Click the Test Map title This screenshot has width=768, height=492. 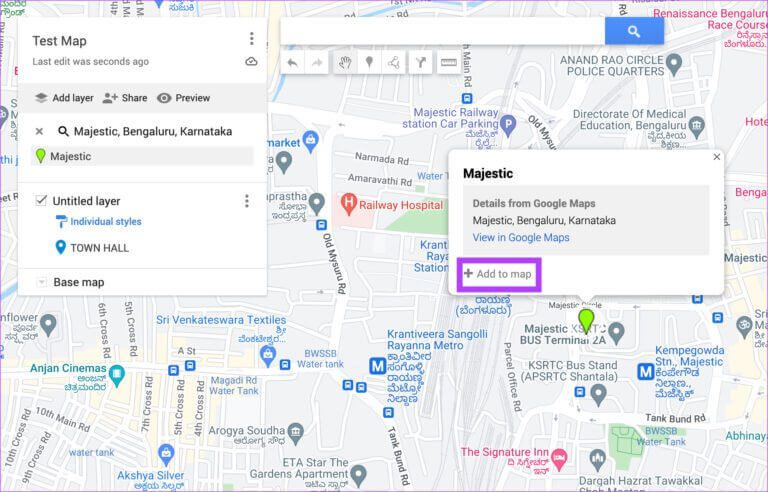[x=59, y=41]
